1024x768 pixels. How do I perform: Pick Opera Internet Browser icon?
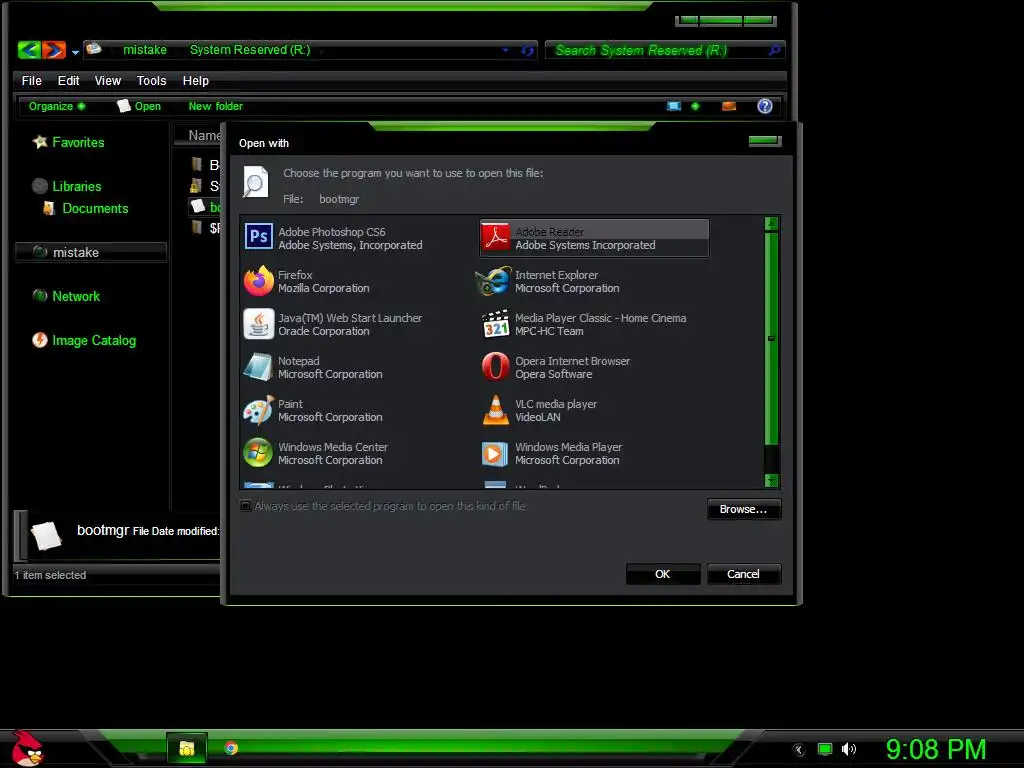[x=496, y=366]
